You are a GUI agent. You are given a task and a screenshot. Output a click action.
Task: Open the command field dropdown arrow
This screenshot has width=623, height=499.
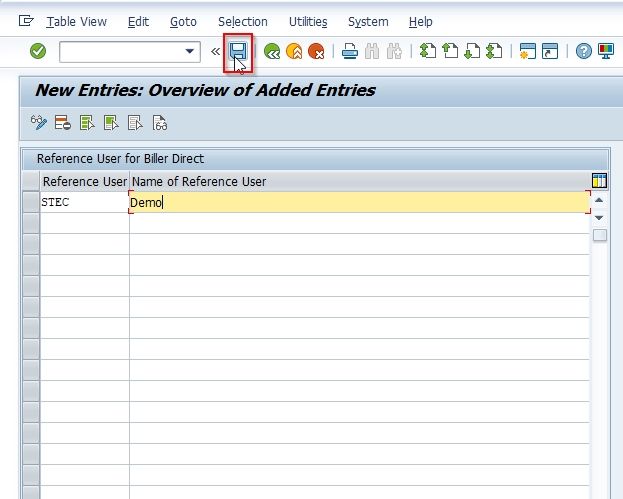(190, 51)
